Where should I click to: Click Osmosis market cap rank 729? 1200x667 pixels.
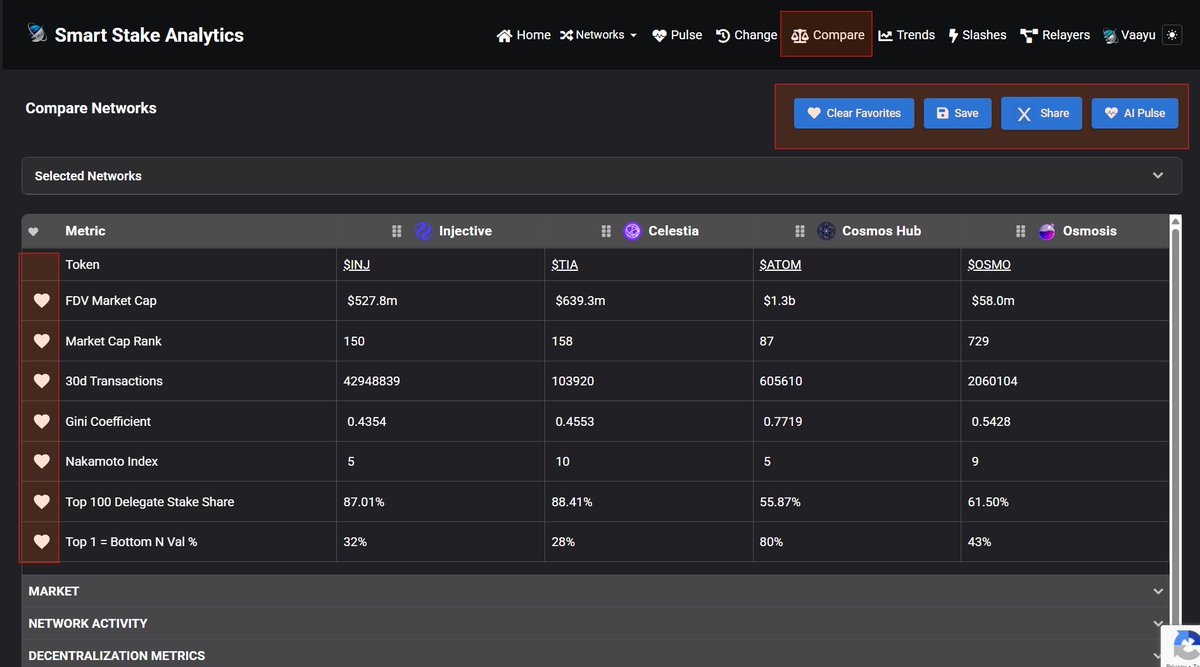(978, 341)
